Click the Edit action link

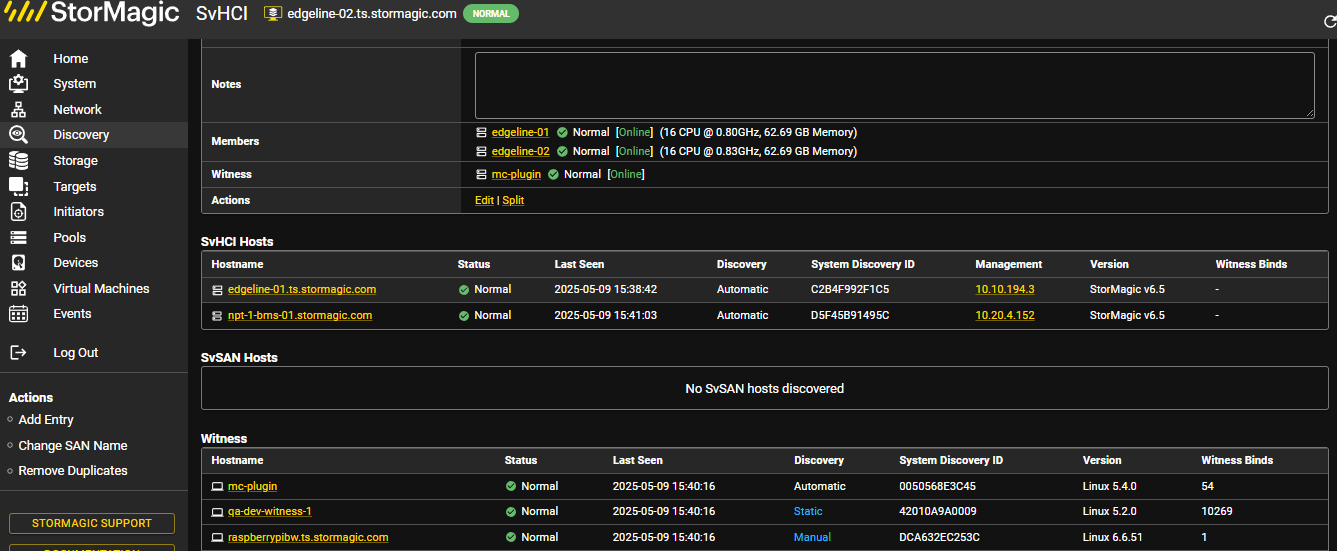point(484,200)
